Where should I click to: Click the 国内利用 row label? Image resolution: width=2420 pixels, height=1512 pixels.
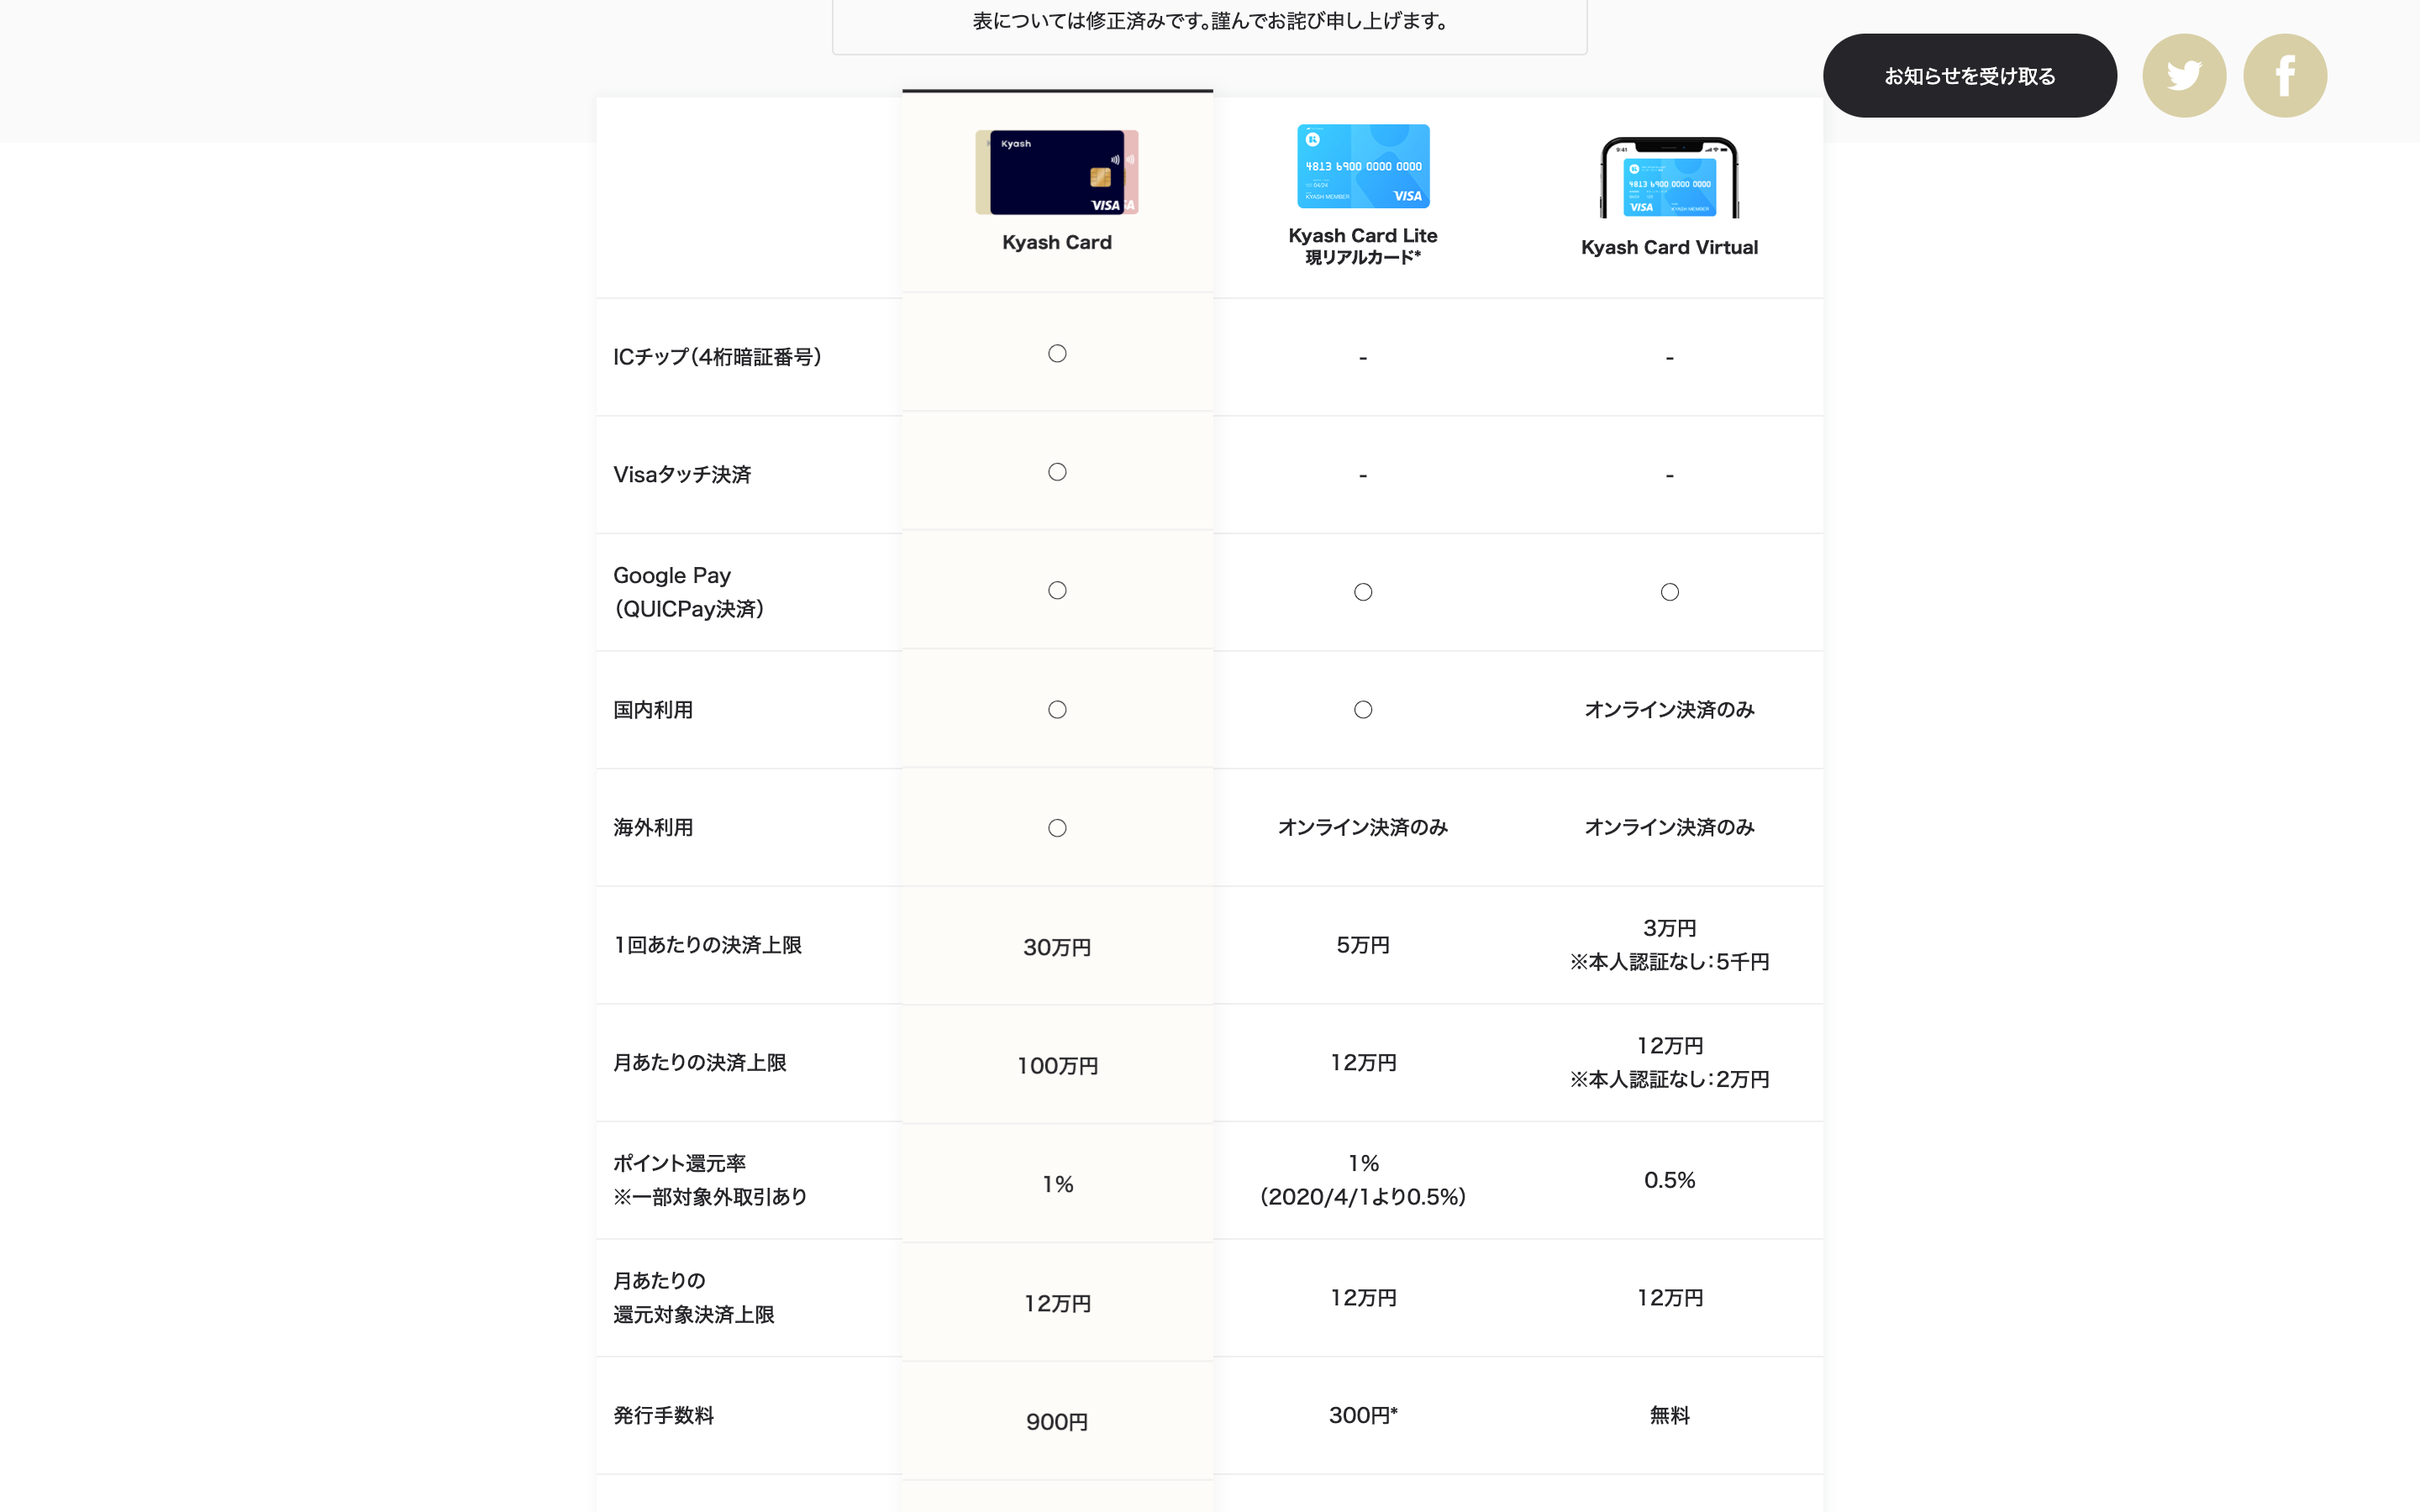tap(653, 710)
